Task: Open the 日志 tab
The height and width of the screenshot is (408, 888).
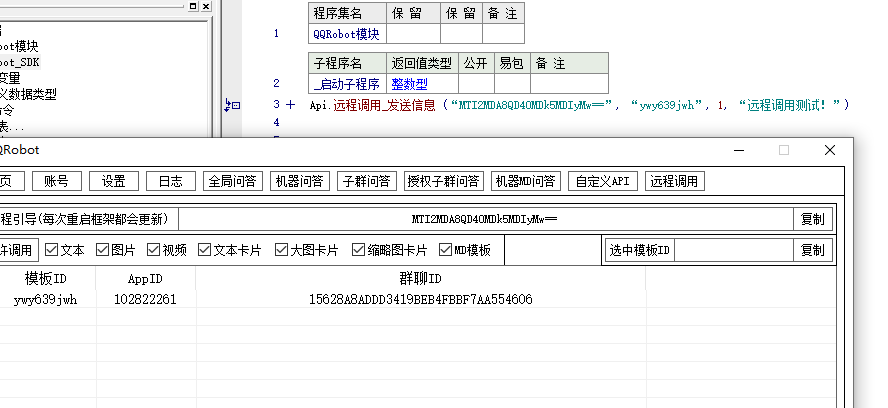Action: (x=171, y=181)
